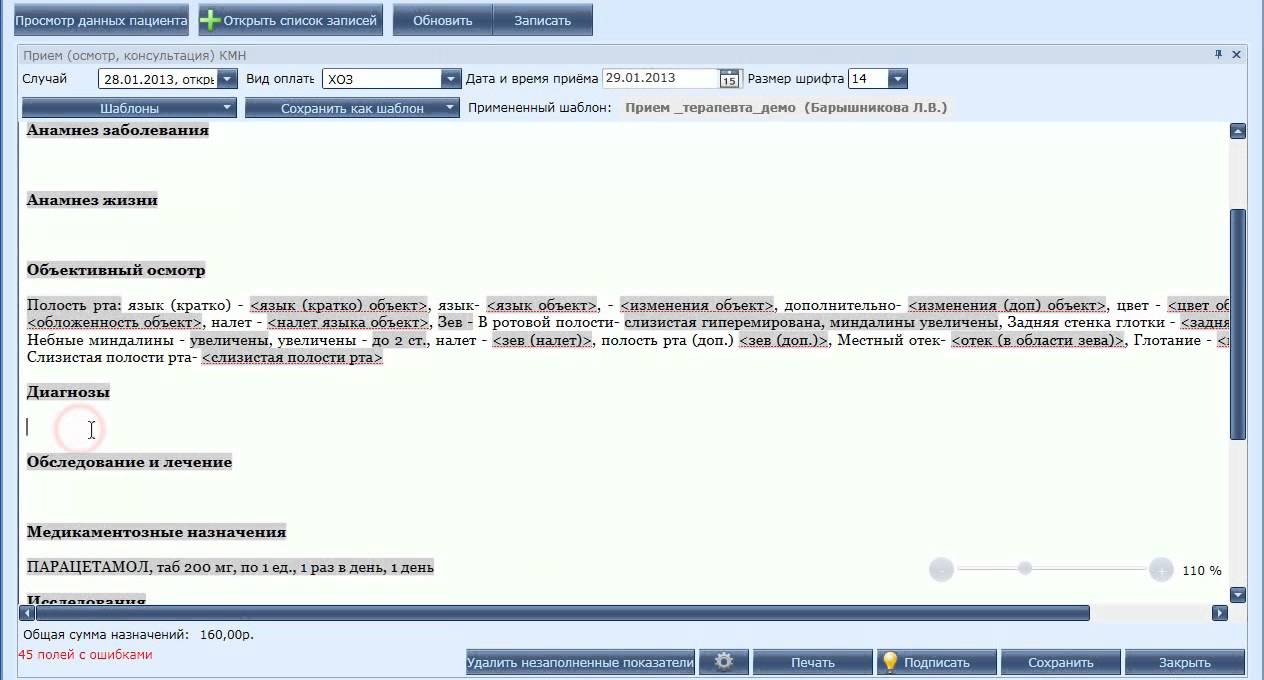Image resolution: width=1264 pixels, height=680 pixels.
Task: Click the Диагнозы heading
Action: (x=68, y=392)
